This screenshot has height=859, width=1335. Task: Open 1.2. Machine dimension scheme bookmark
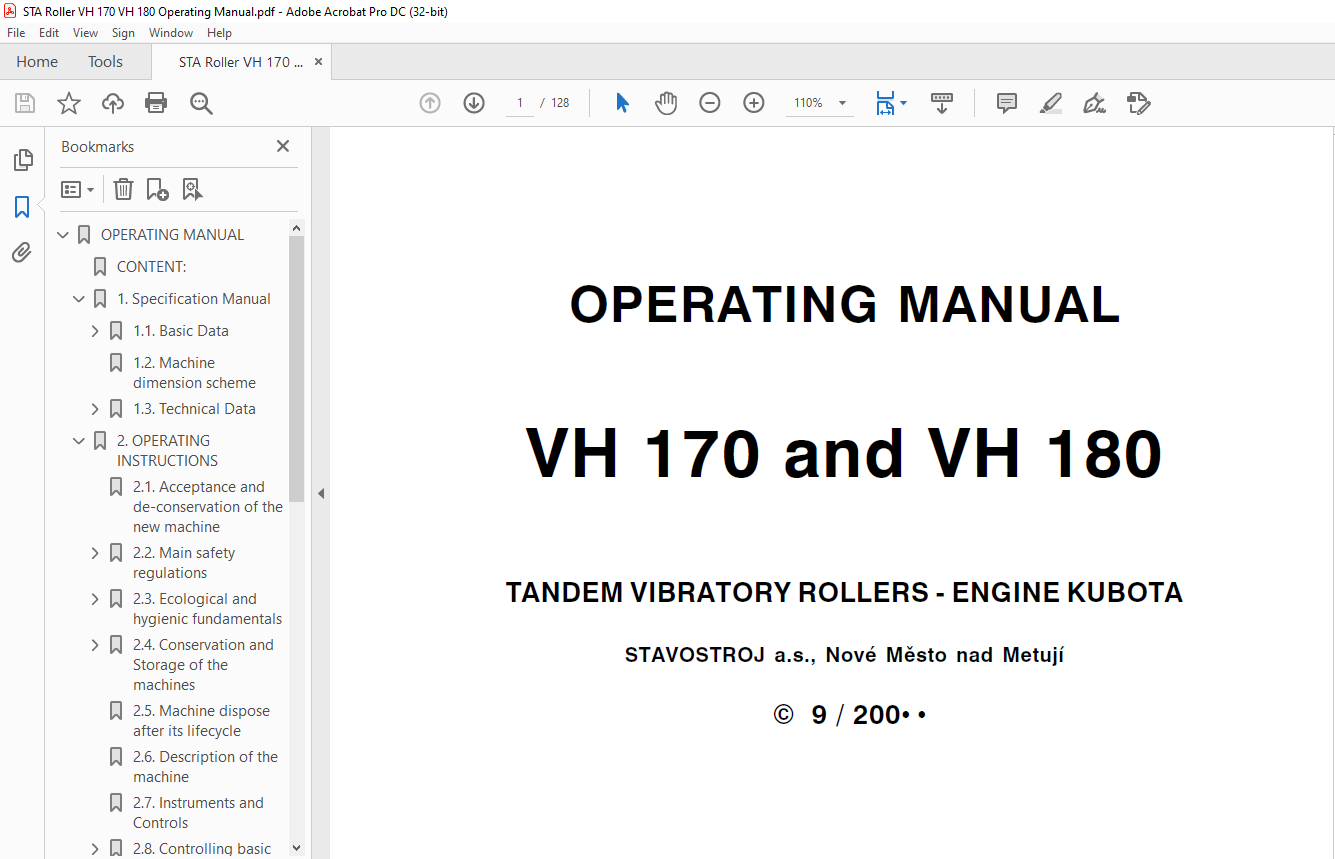[194, 373]
